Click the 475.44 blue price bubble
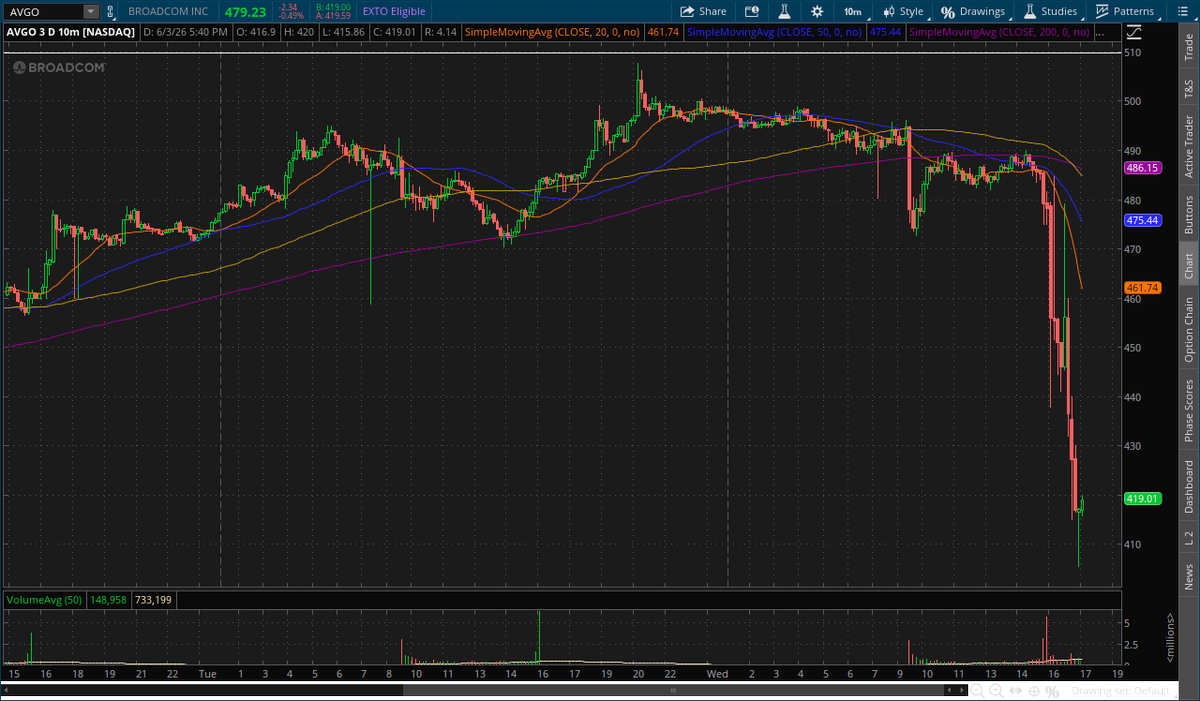The width and height of the screenshot is (1200, 701). [x=1141, y=219]
